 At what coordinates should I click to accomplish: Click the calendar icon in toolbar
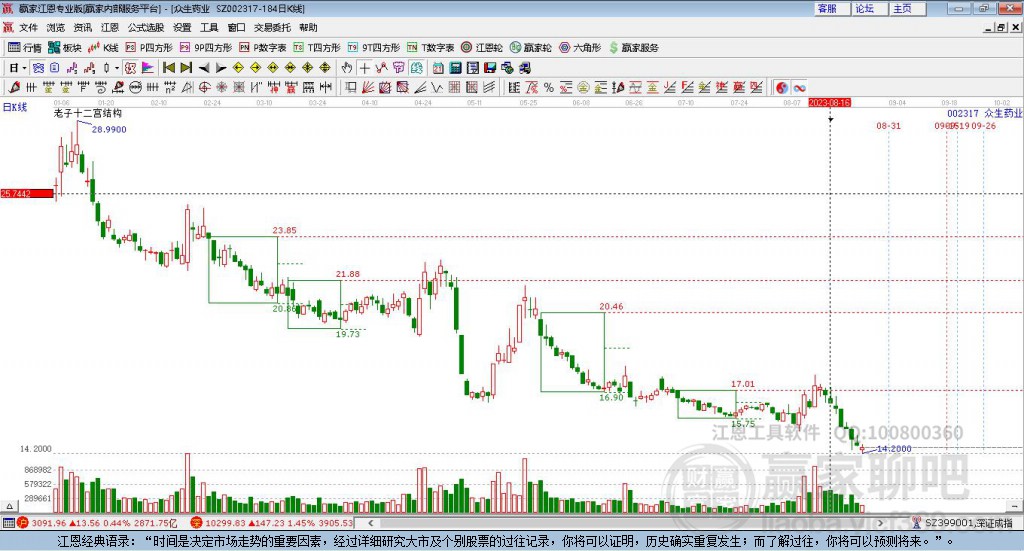438,68
